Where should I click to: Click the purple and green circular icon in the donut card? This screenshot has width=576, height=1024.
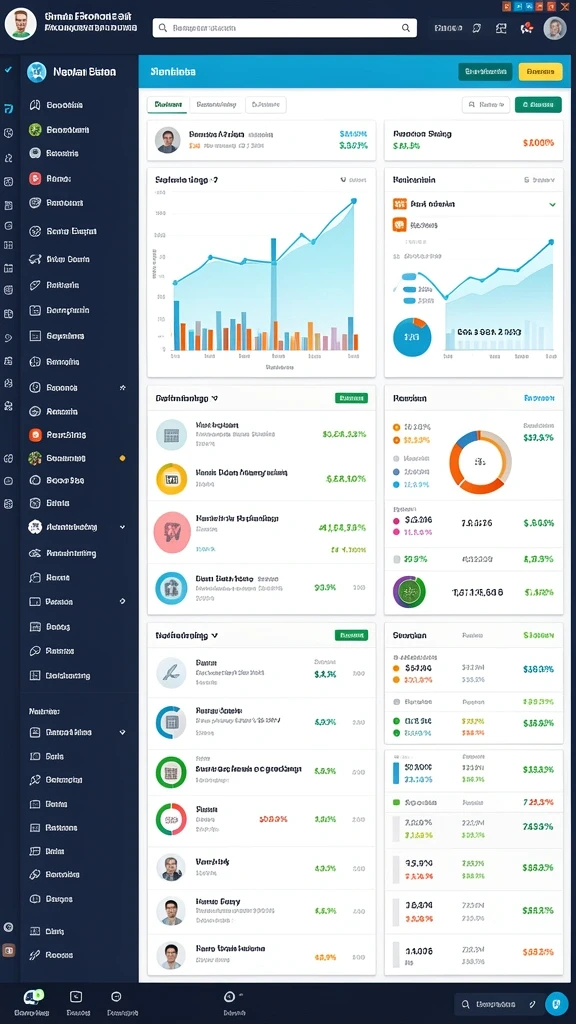(x=409, y=592)
